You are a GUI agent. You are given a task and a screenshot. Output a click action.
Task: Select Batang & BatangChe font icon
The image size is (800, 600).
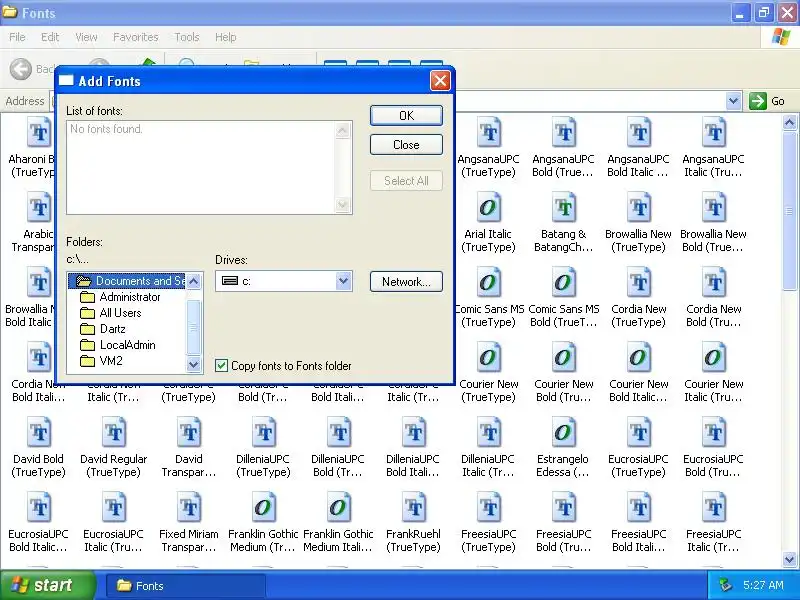click(x=563, y=208)
